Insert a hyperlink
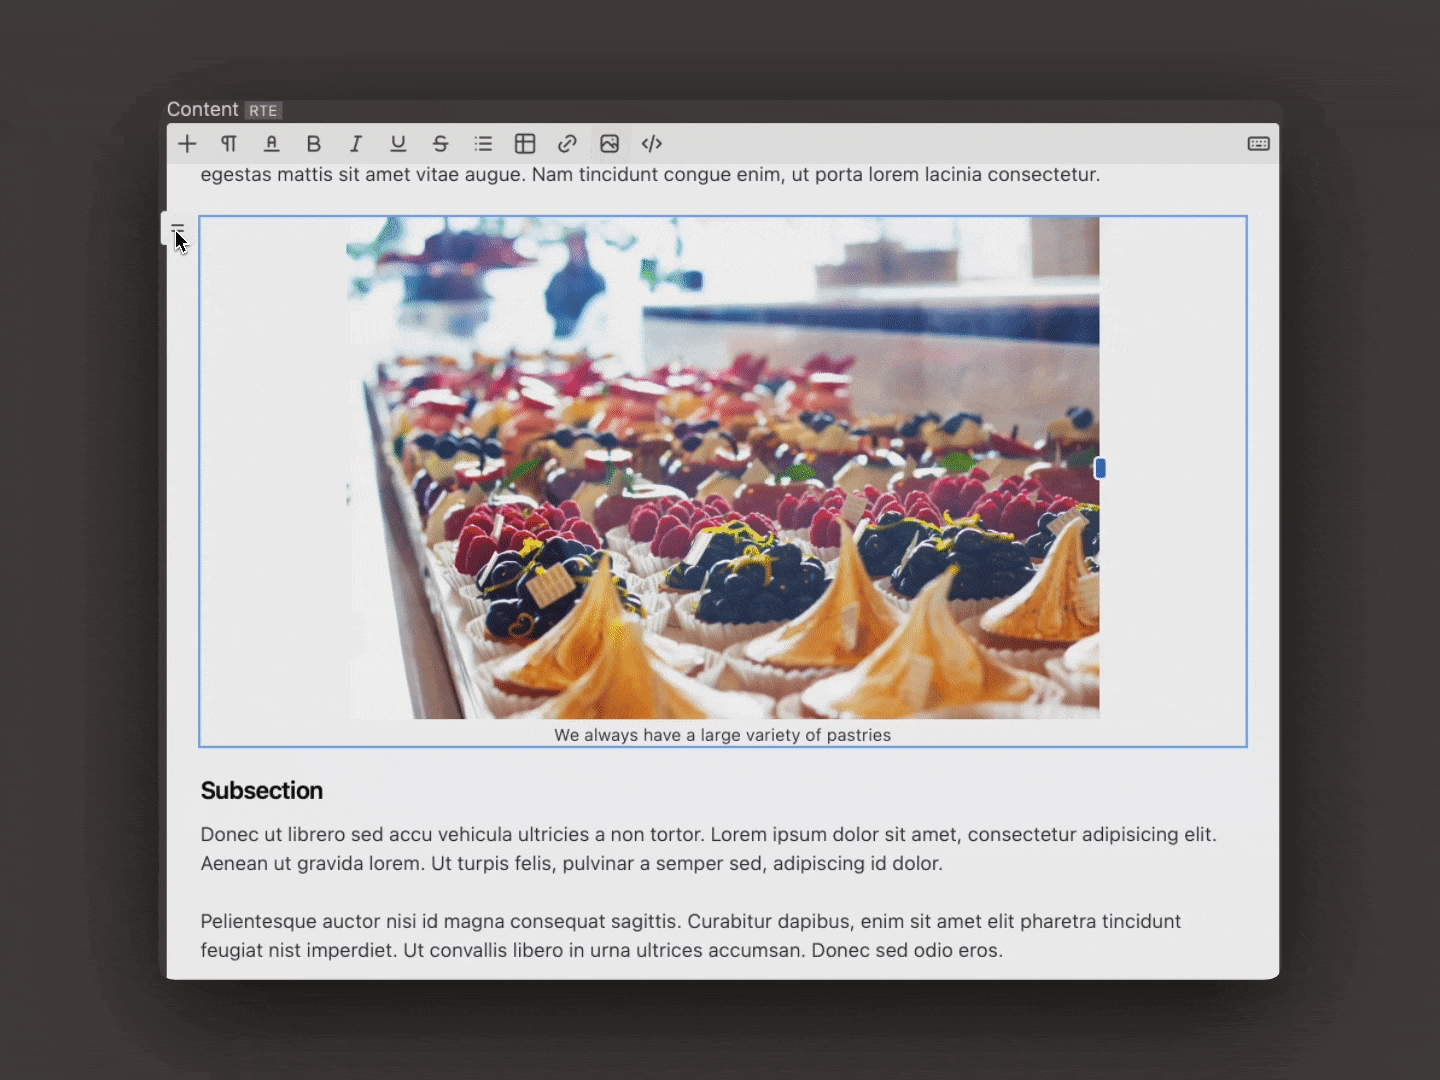1440x1080 pixels. (566, 143)
